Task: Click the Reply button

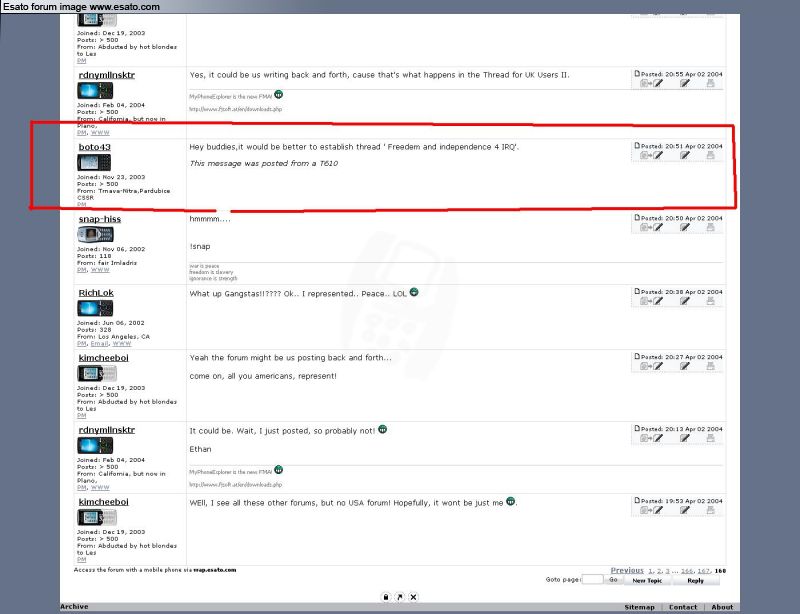Action: (x=695, y=580)
